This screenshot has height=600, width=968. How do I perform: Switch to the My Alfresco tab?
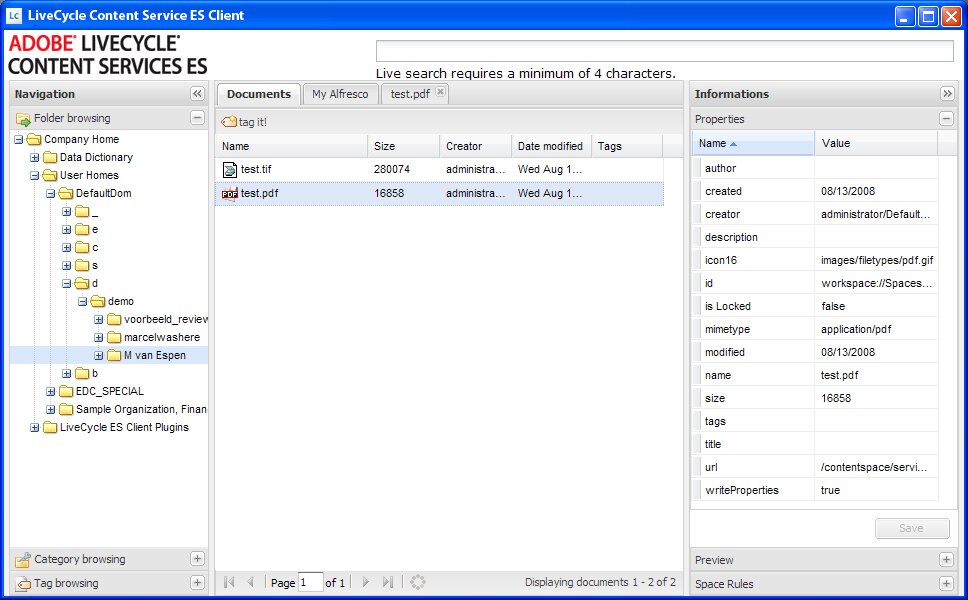coord(340,94)
